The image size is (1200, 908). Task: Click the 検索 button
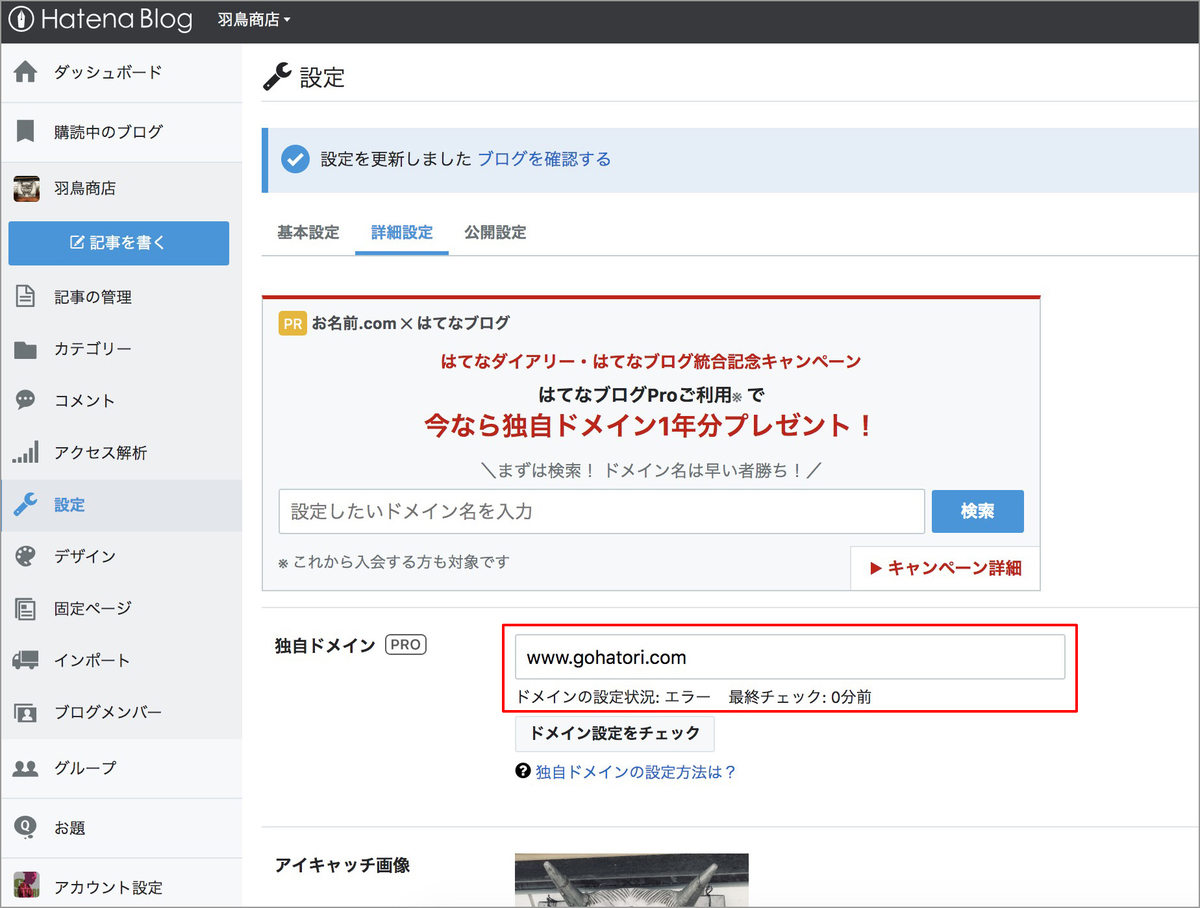pyautogui.click(x=977, y=511)
